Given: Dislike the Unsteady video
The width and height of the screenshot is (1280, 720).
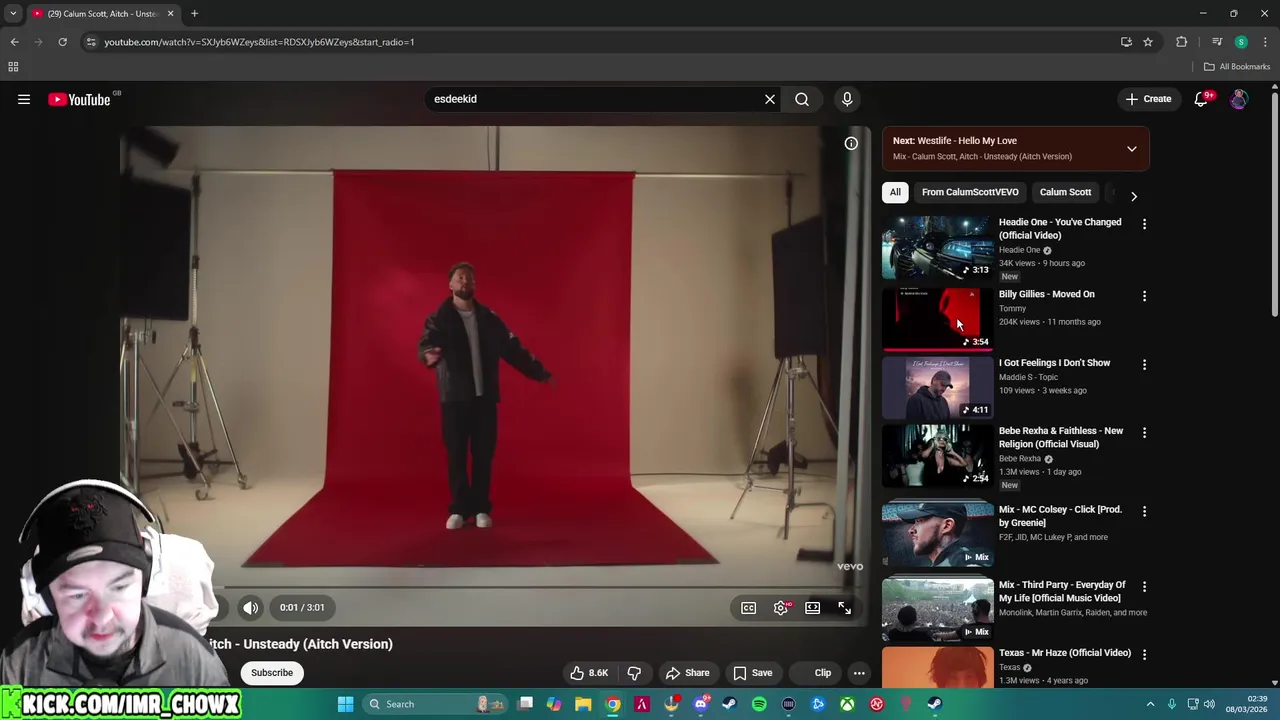Looking at the screenshot, I should (633, 673).
